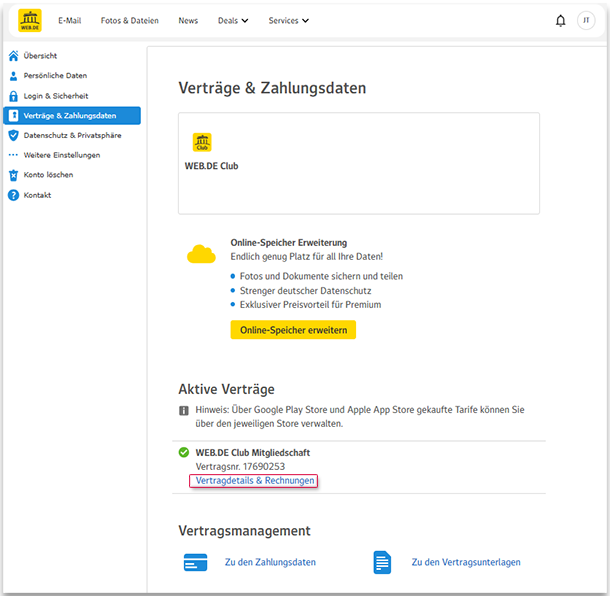
Task: Select Verträge & Zahlungsdaten sidebar entry
Action: 72,116
